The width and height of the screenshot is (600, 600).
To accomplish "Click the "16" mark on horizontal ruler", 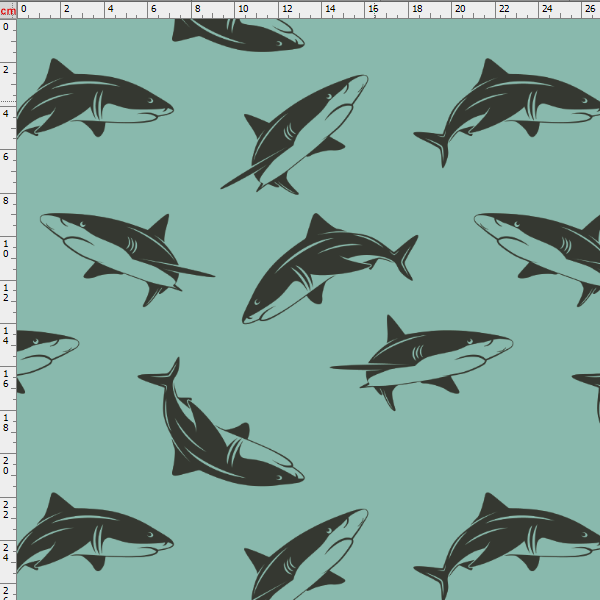I will click(x=373, y=8).
